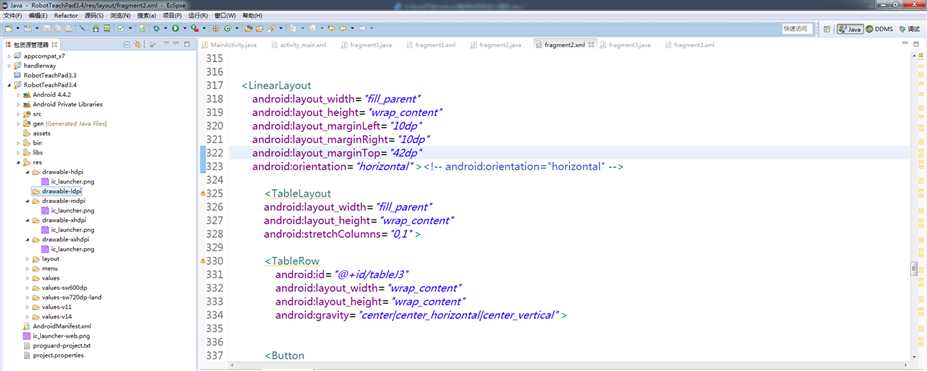The width and height of the screenshot is (927, 371).
Task: Click the New file toolbar icon
Action: click(x=8, y=28)
